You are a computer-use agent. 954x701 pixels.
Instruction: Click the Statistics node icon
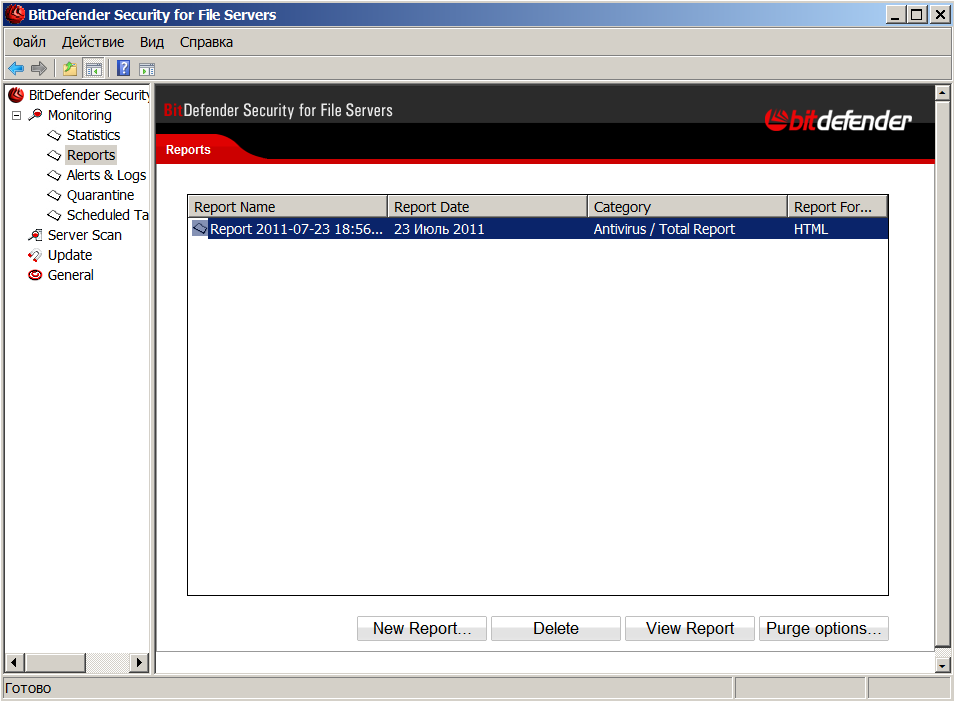pyautogui.click(x=54, y=135)
